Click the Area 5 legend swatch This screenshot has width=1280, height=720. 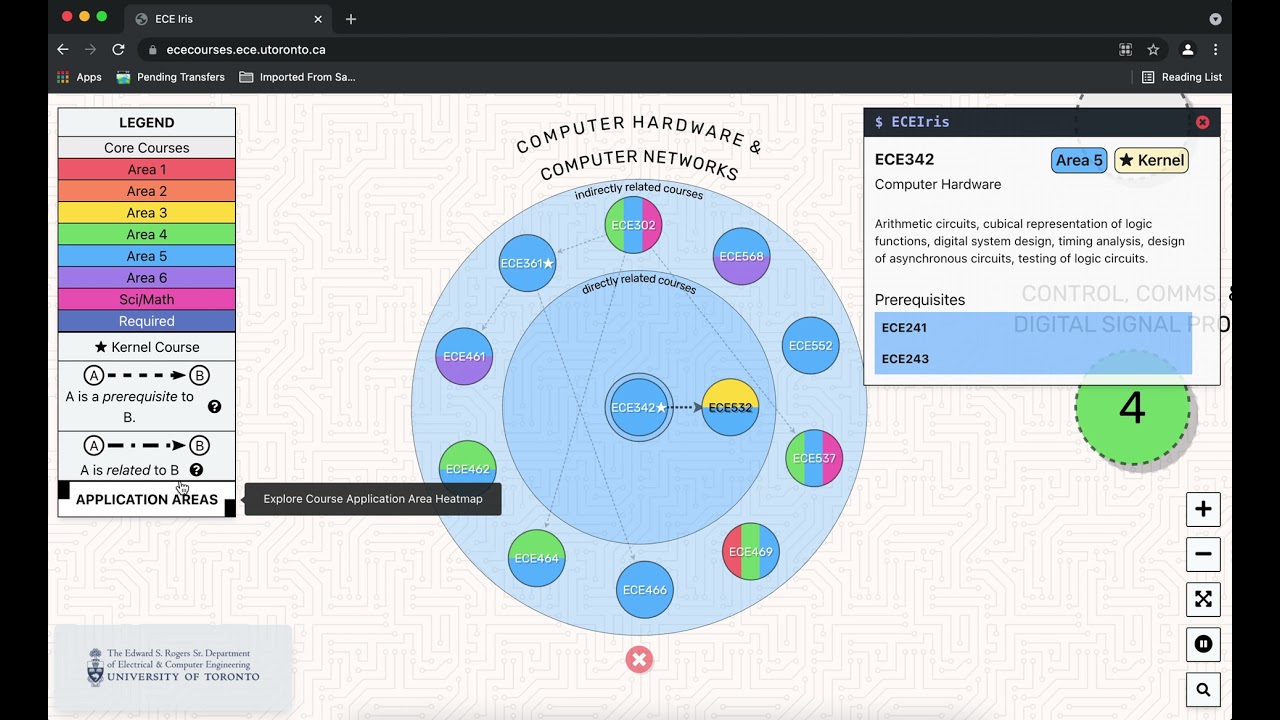(x=147, y=256)
